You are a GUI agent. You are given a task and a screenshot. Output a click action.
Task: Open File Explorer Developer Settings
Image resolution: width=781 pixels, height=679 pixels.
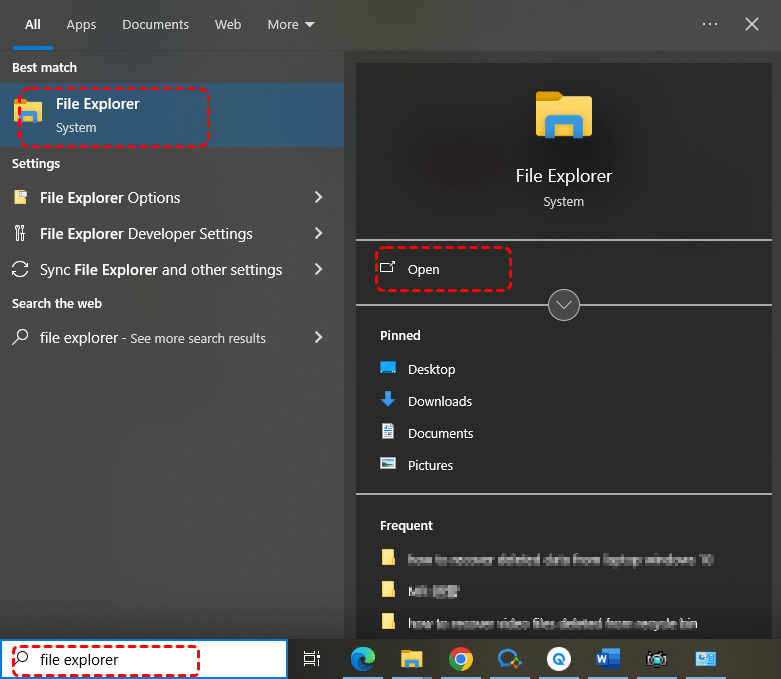[x=146, y=234]
